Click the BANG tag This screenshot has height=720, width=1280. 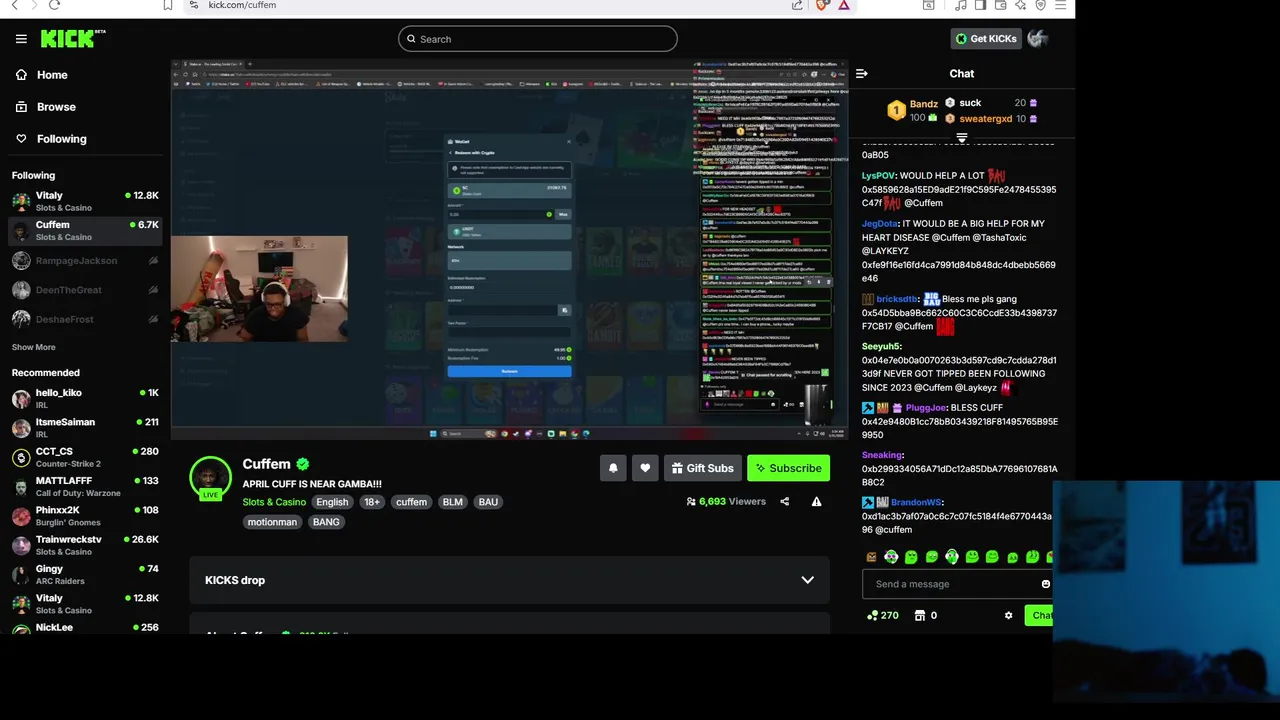(326, 522)
